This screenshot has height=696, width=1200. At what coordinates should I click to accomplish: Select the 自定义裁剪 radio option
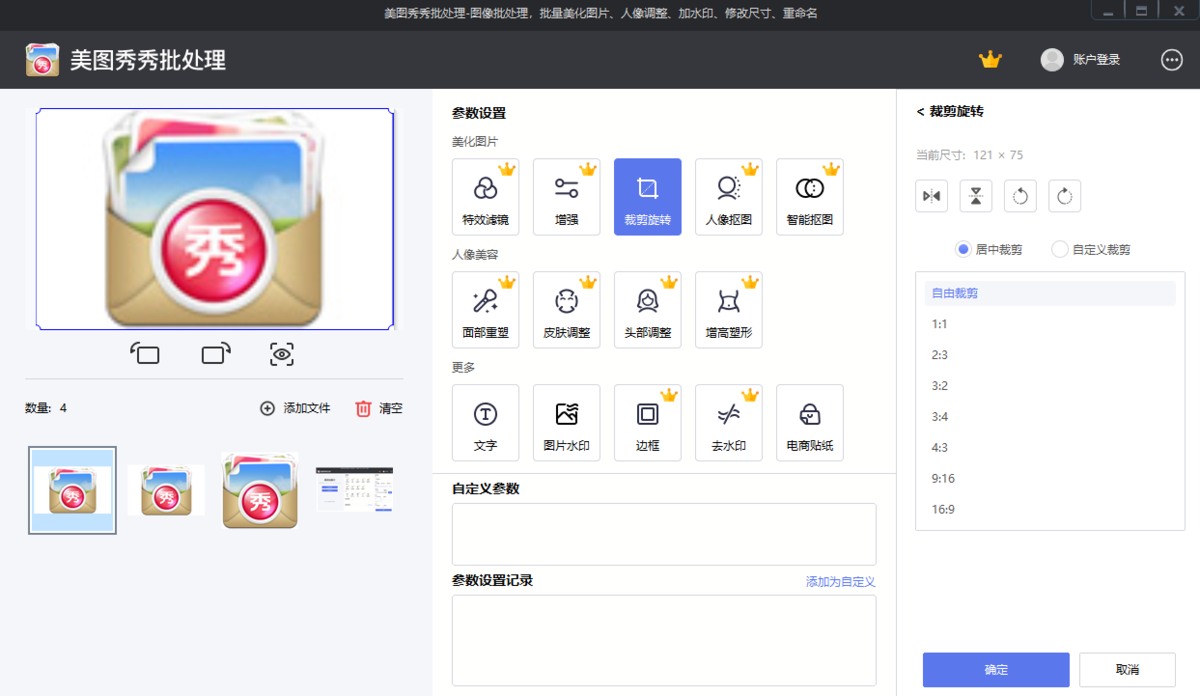1091,249
